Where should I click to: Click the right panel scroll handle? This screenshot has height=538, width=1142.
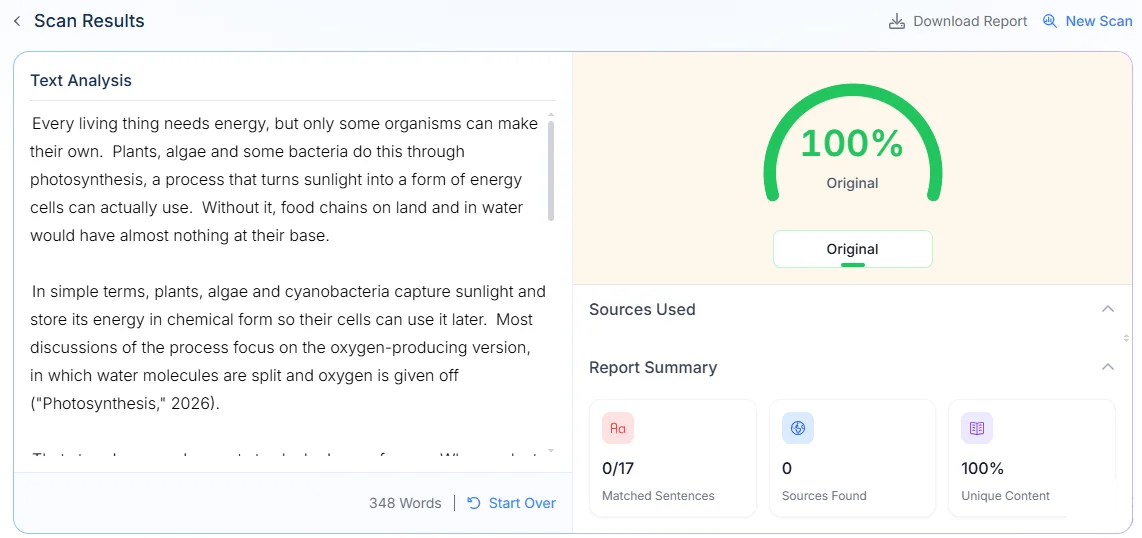pyautogui.click(x=1128, y=338)
